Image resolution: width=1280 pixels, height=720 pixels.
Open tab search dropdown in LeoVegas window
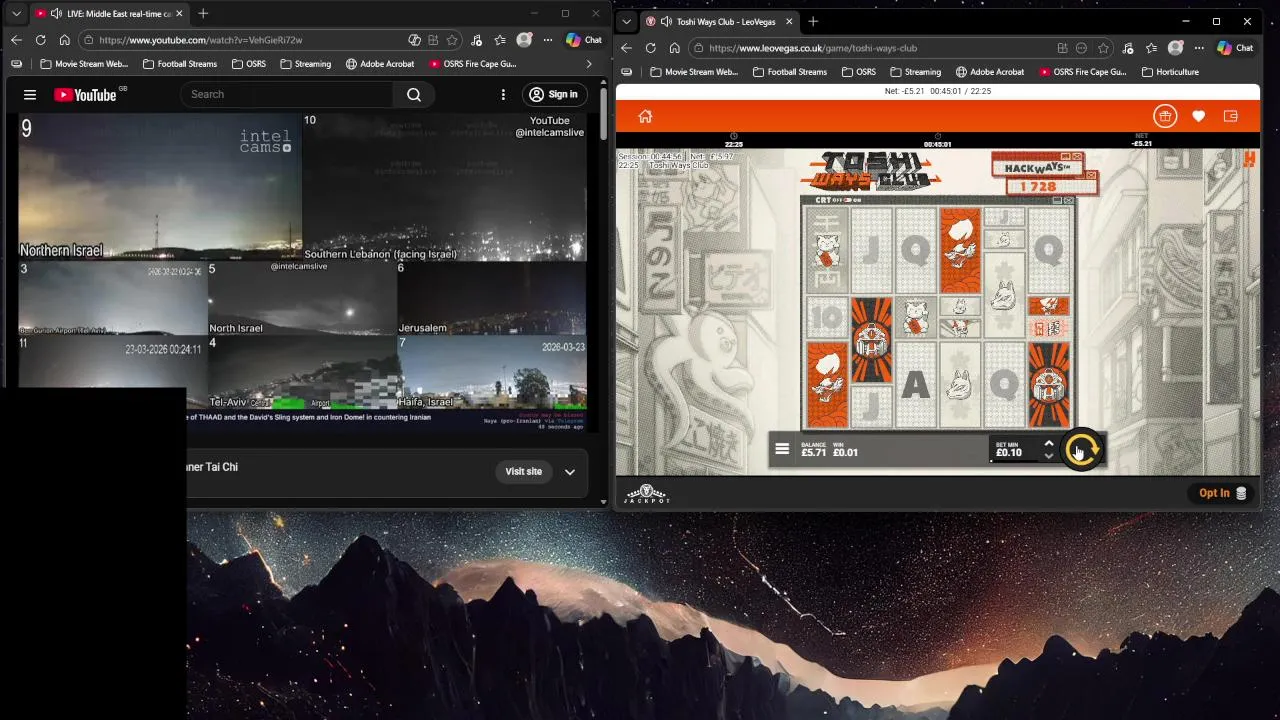(626, 21)
